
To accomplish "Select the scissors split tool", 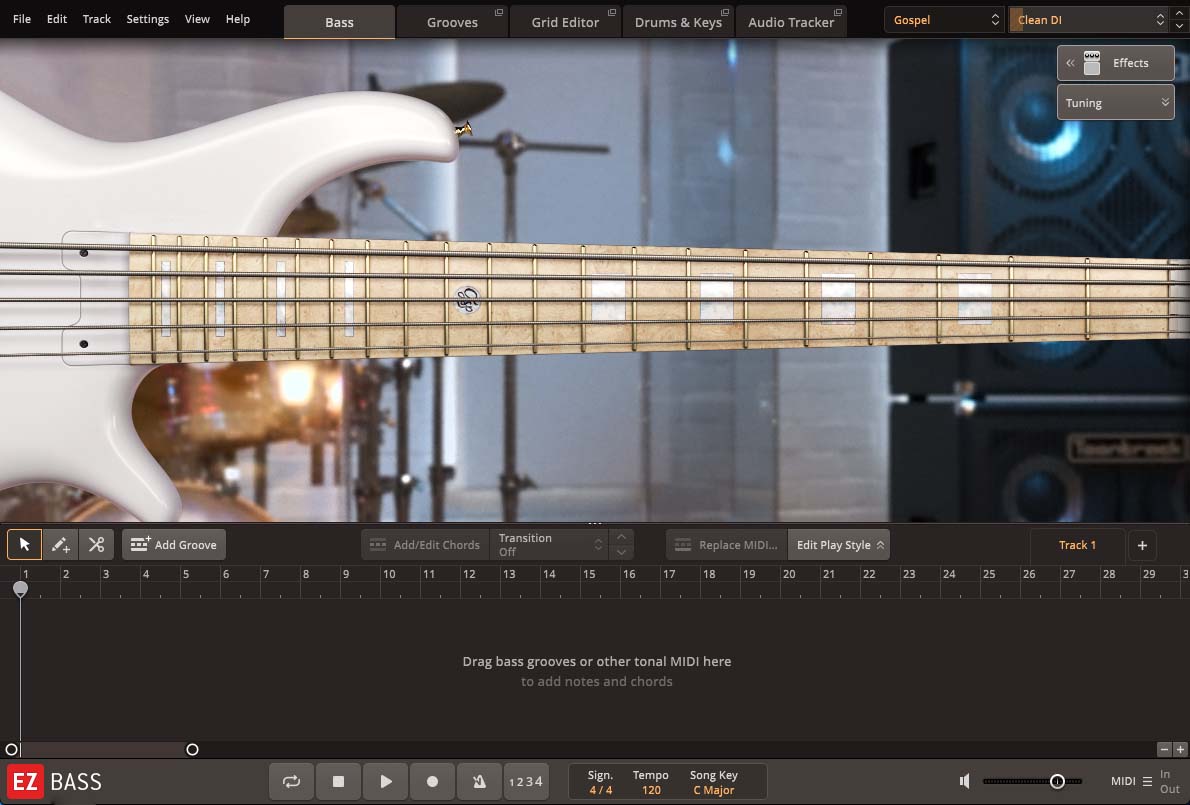I will click(96, 544).
